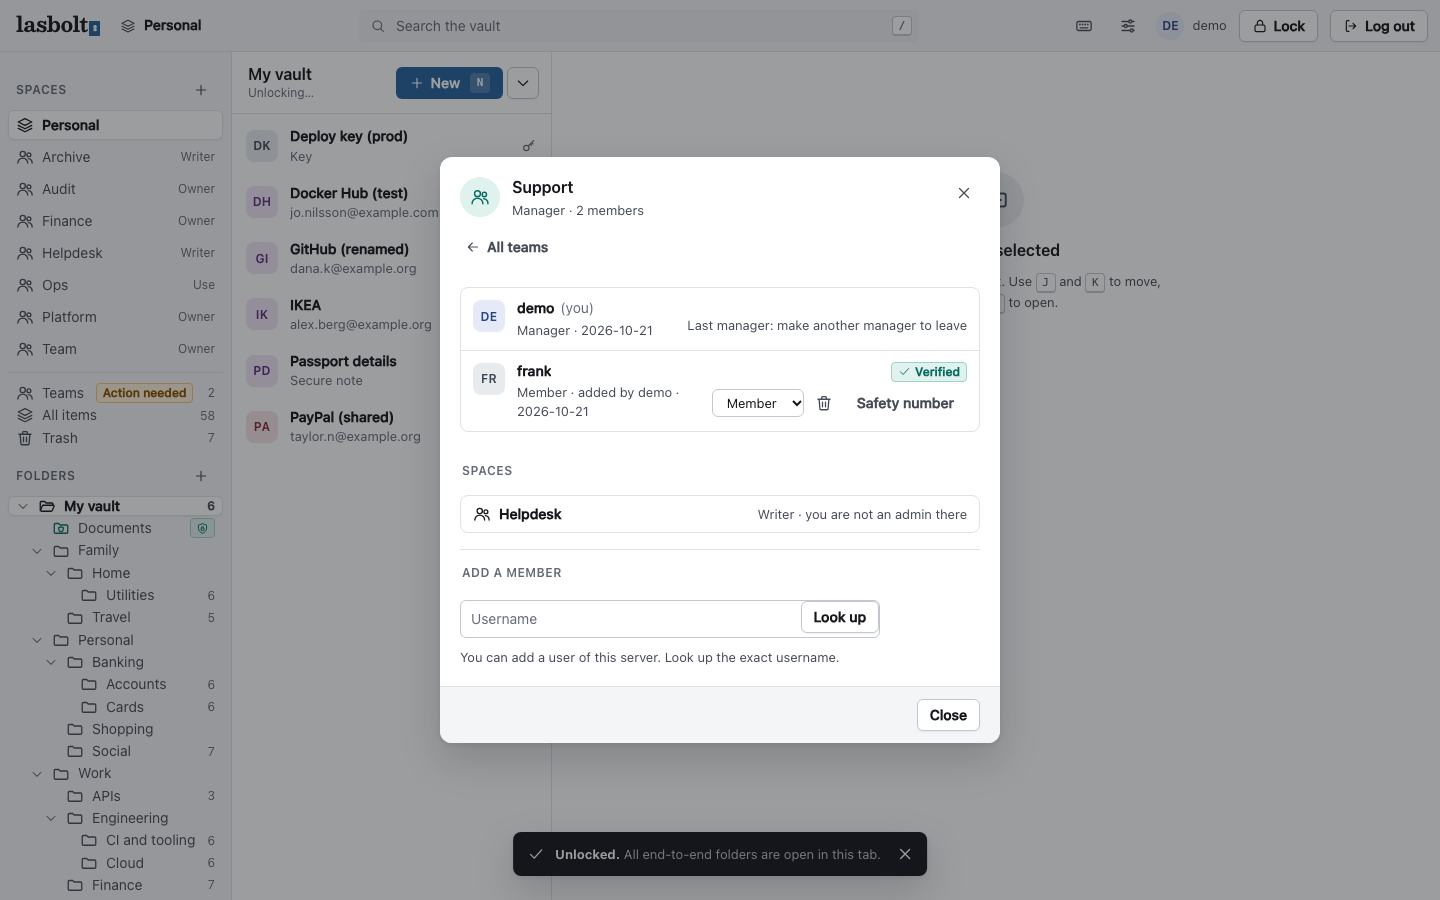Click the key icon on Deploy key item
Screen dimensions: 1440x900
(x=529, y=146)
